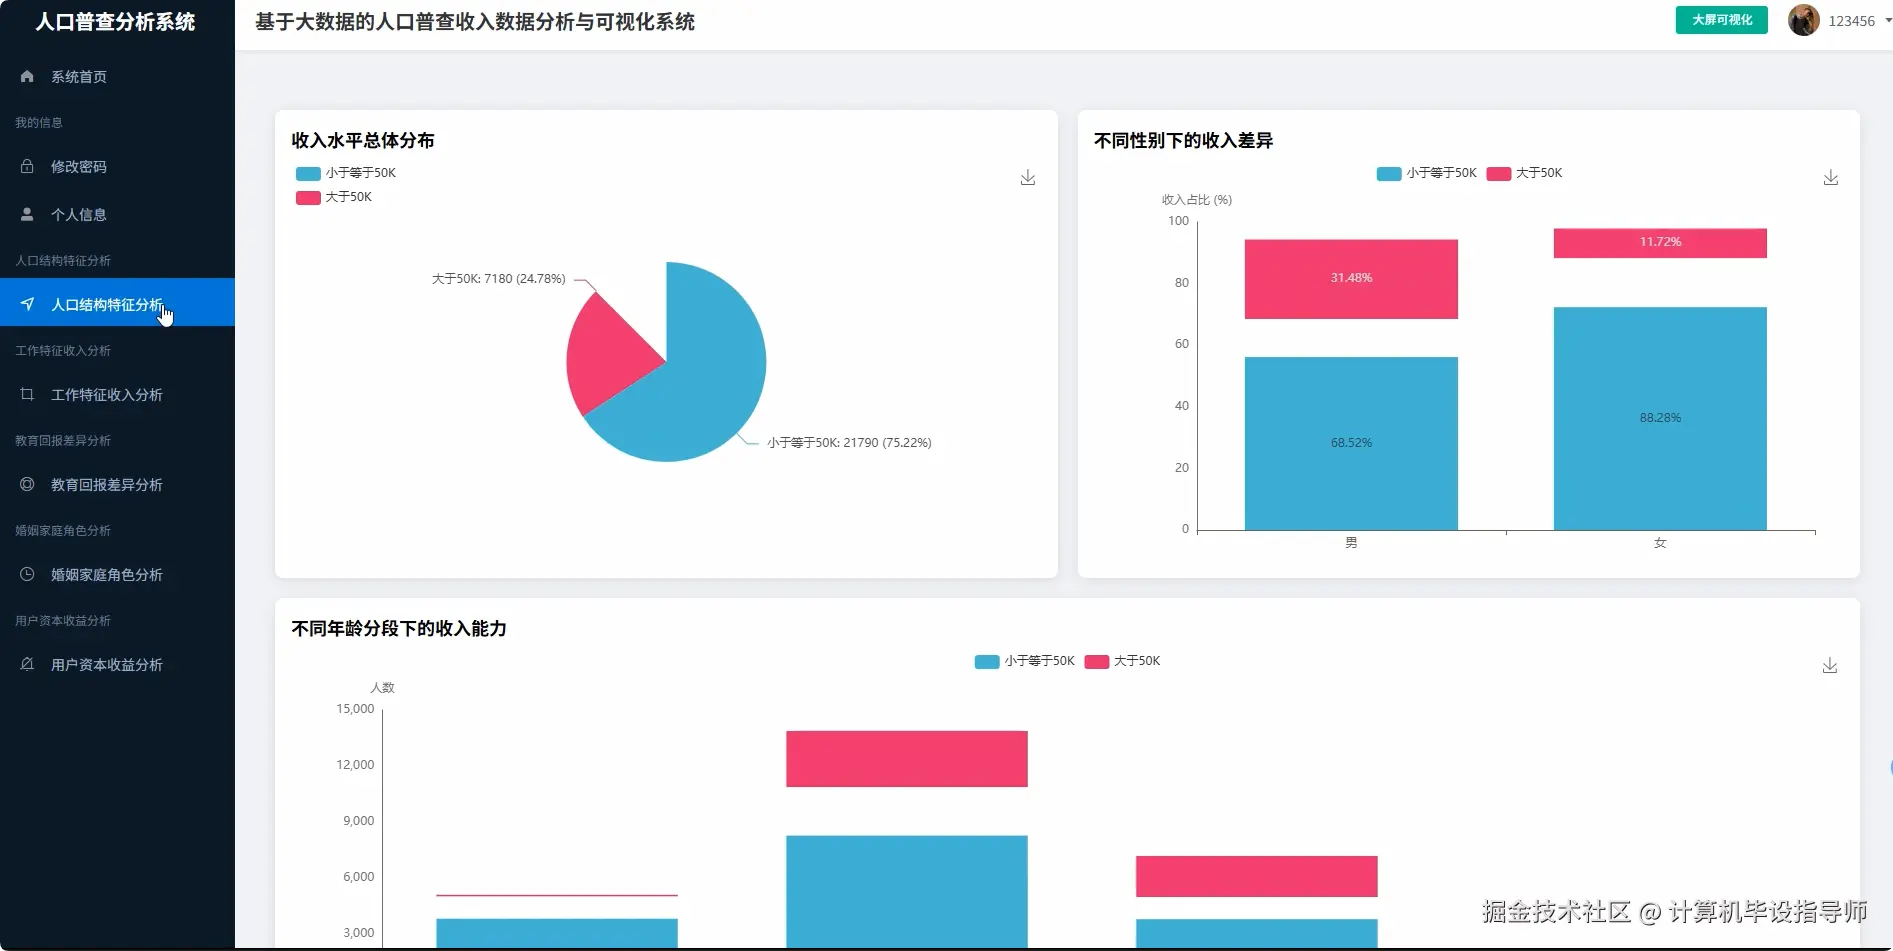The width and height of the screenshot is (1893, 951).
Task: Click the clock icon beside 婚姻家庭角色分析
Action: (27, 574)
